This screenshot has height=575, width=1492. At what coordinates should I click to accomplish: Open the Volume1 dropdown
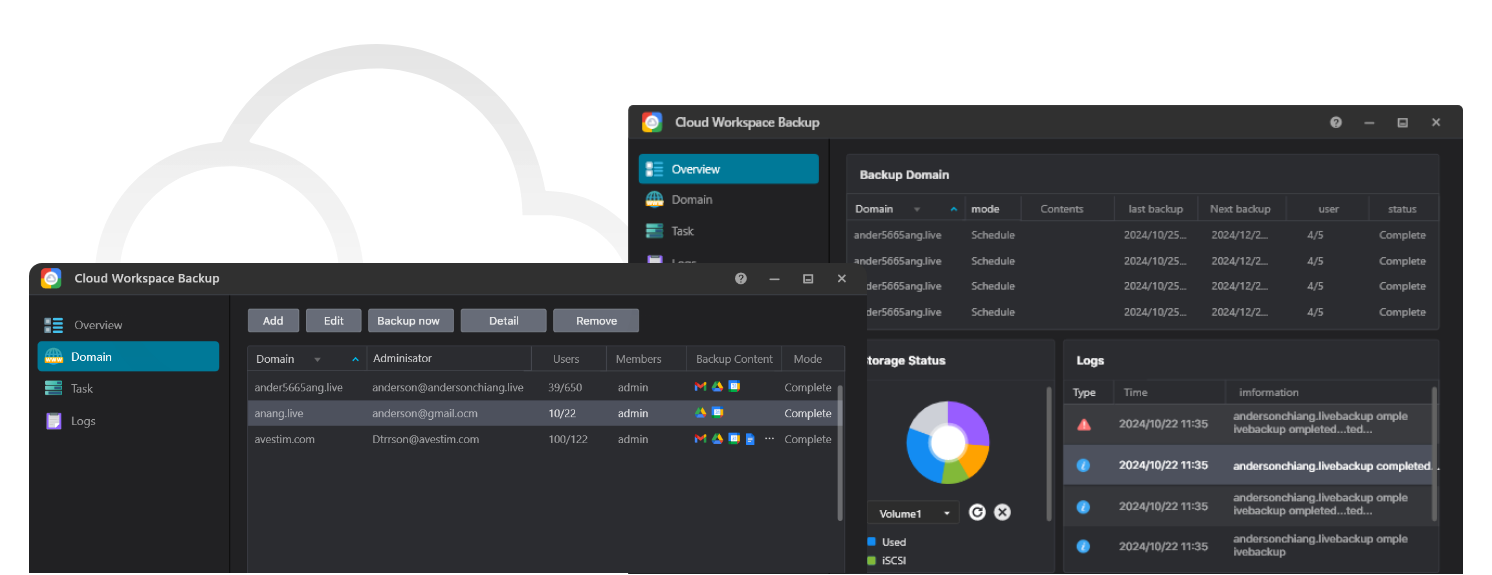(914, 513)
